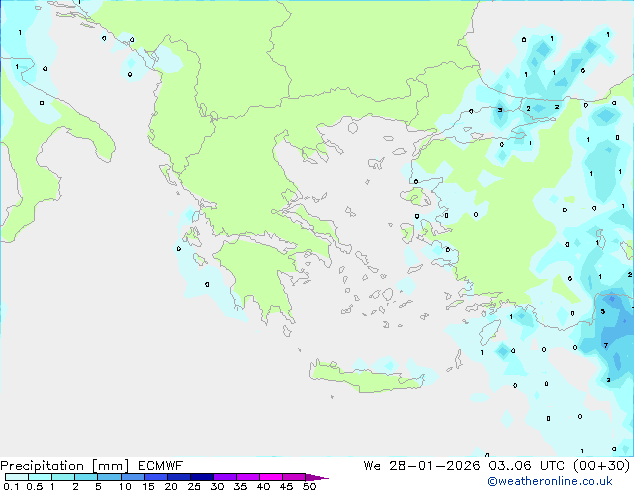Pick the 45–50 mm legend swatch

point(294,477)
